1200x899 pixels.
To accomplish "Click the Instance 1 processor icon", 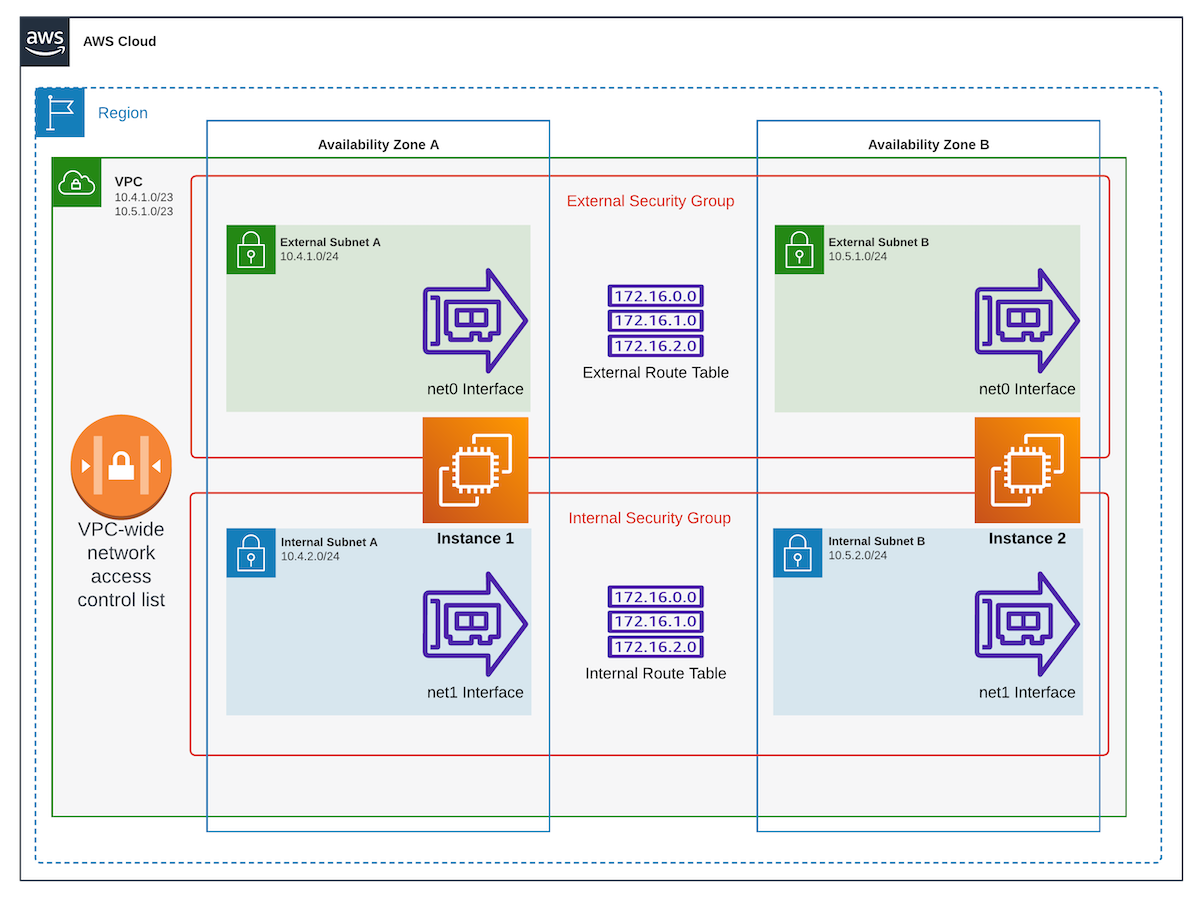I will tap(475, 469).
